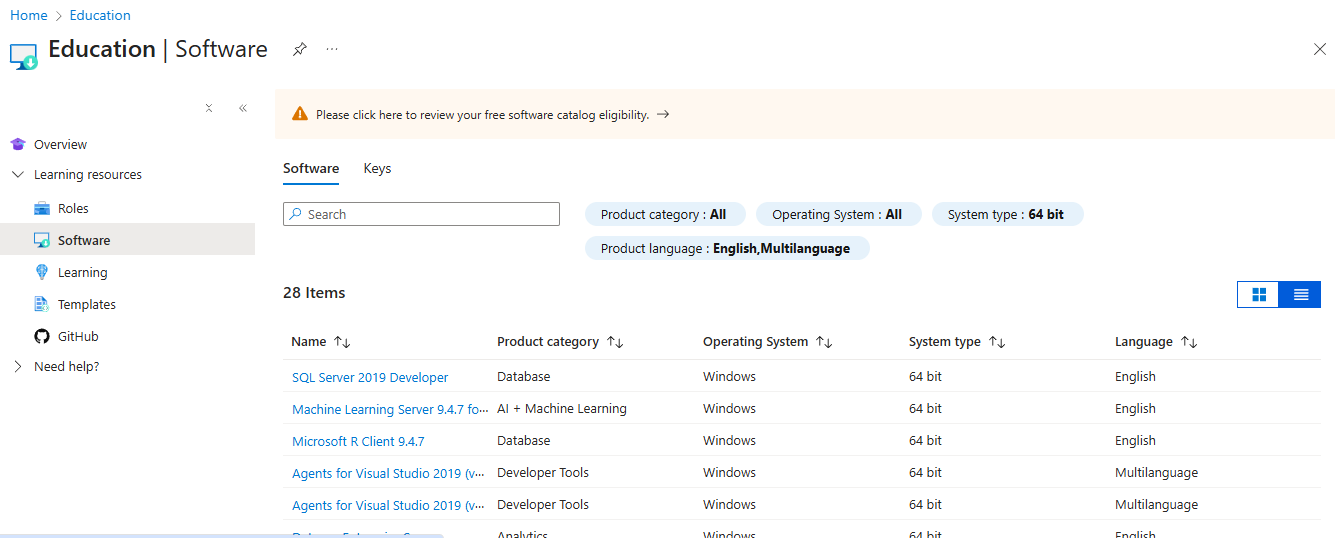Open Microsoft R Client 9.4.7
The image size is (1335, 538).
coord(358,441)
